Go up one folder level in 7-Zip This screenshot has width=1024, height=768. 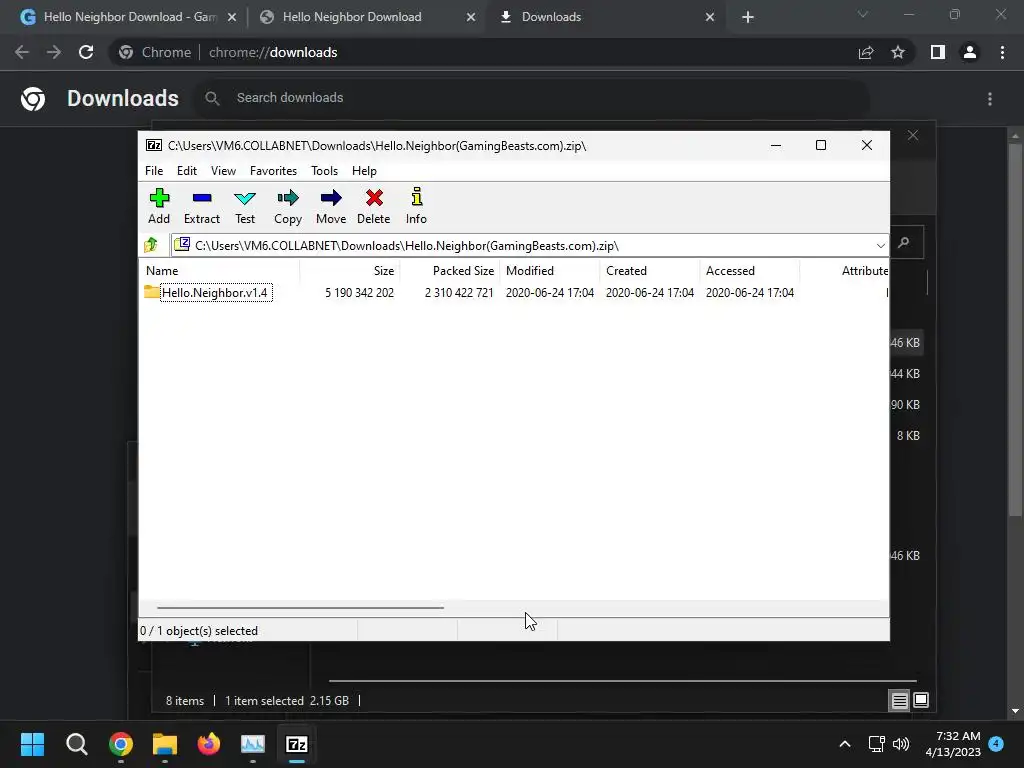152,245
